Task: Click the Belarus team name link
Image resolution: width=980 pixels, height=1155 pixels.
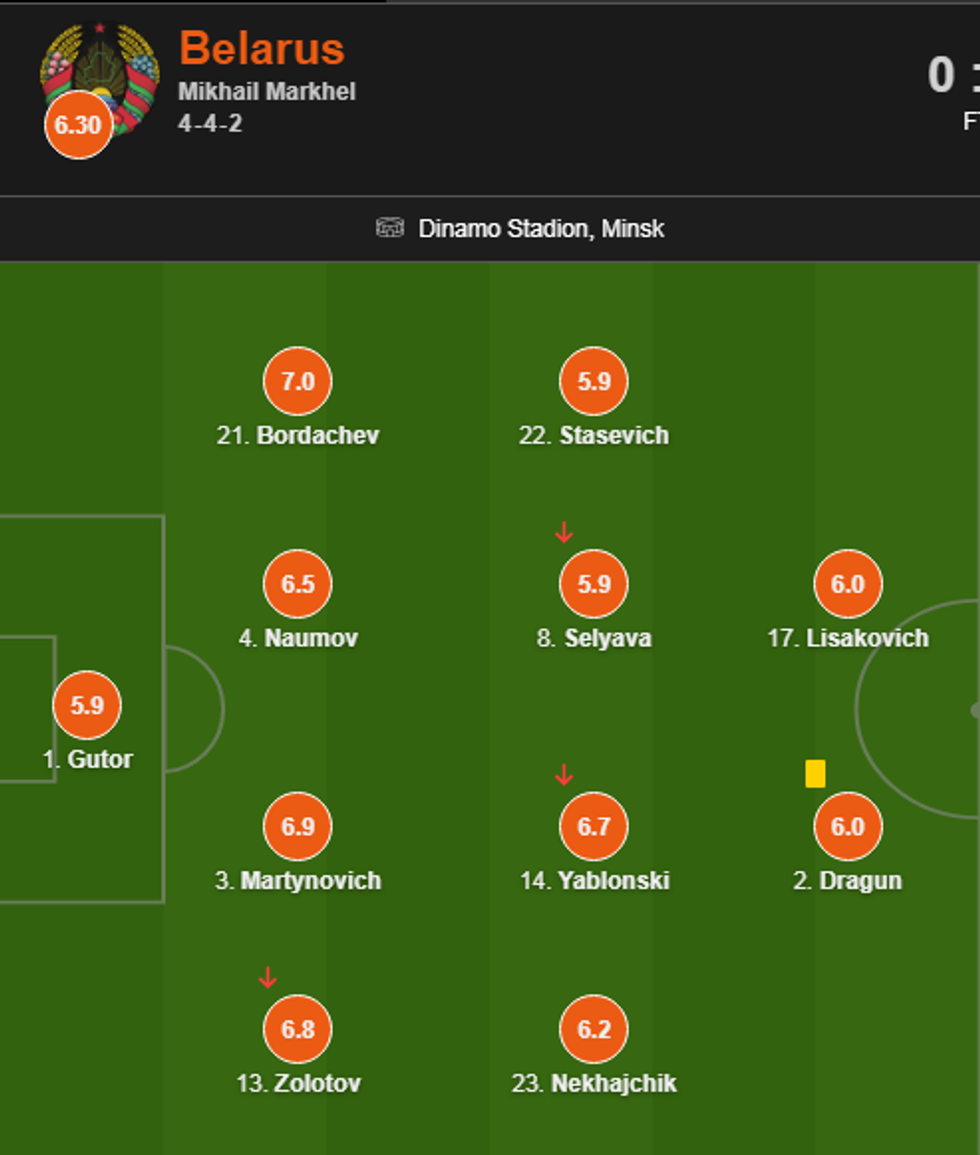Action: tap(262, 48)
